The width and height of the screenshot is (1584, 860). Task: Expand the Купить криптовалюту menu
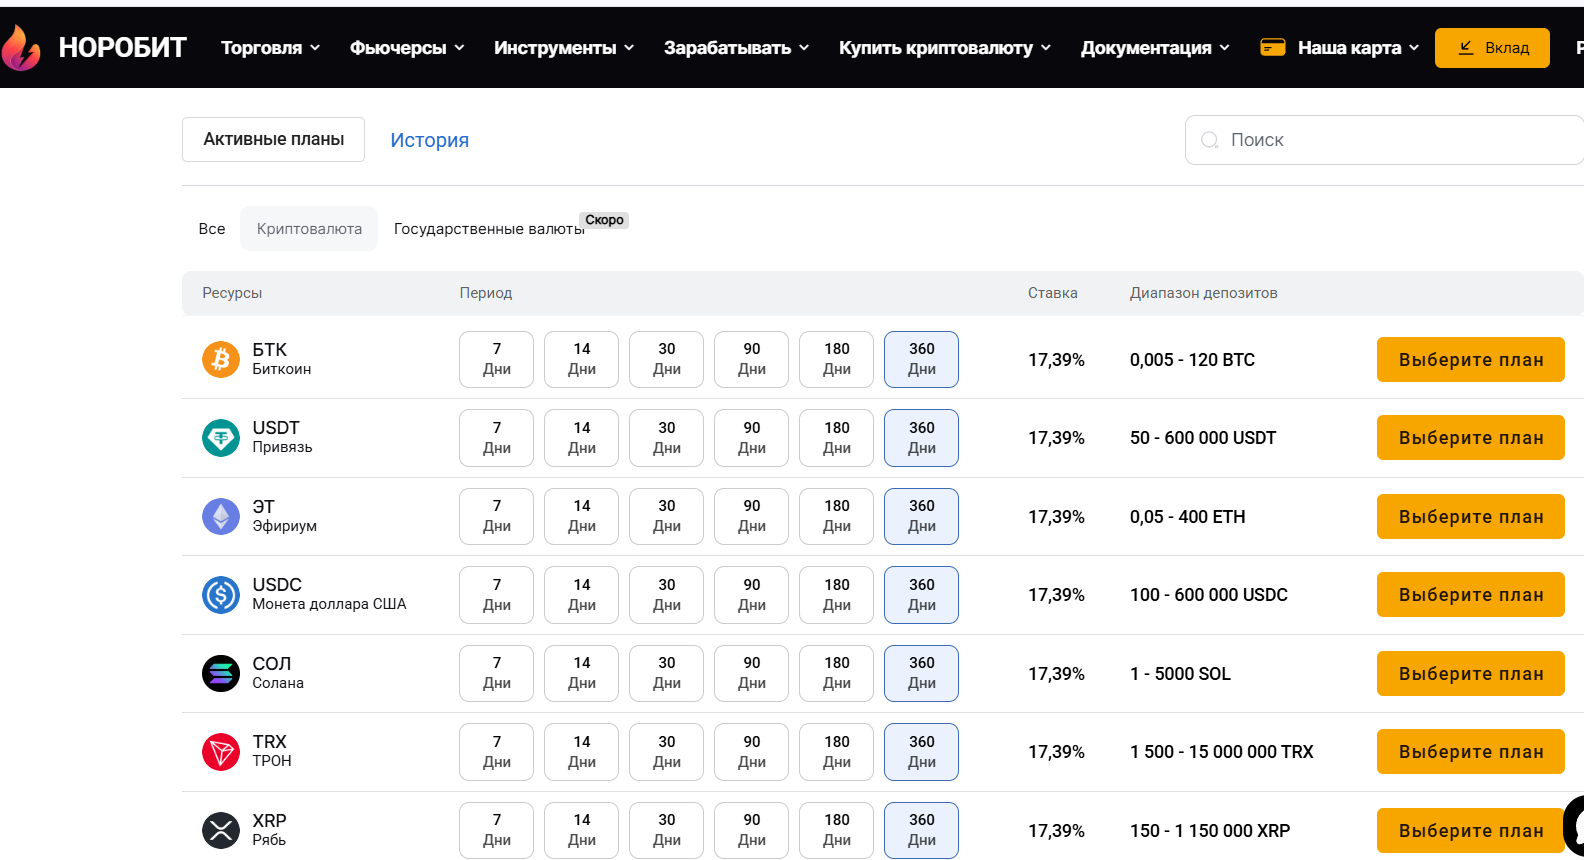[945, 47]
